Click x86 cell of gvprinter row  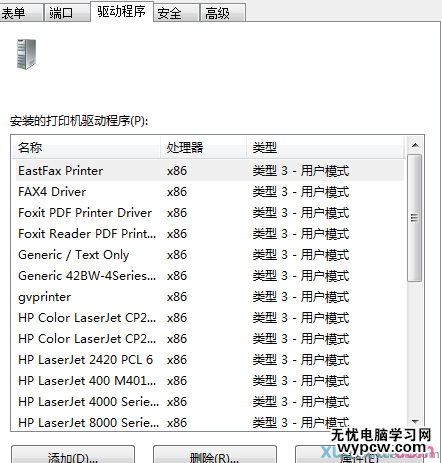click(177, 297)
